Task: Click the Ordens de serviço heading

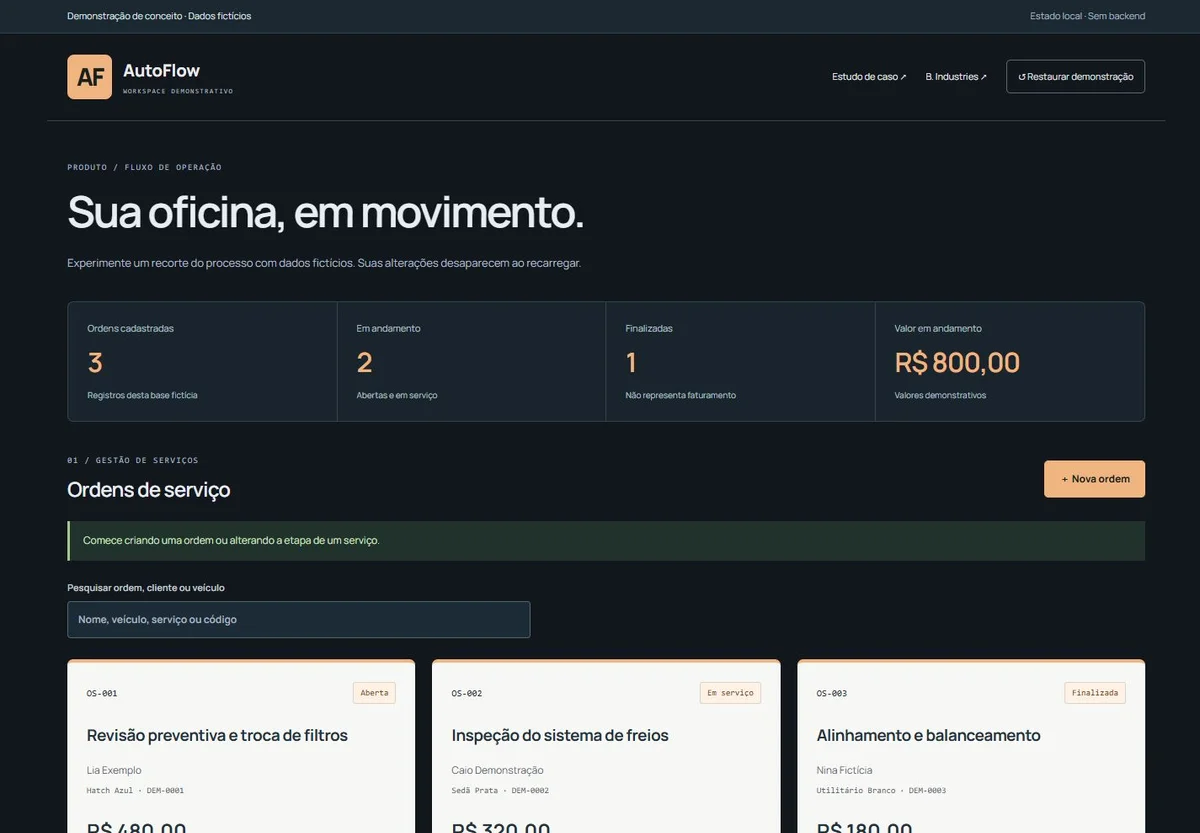Action: tap(148, 490)
